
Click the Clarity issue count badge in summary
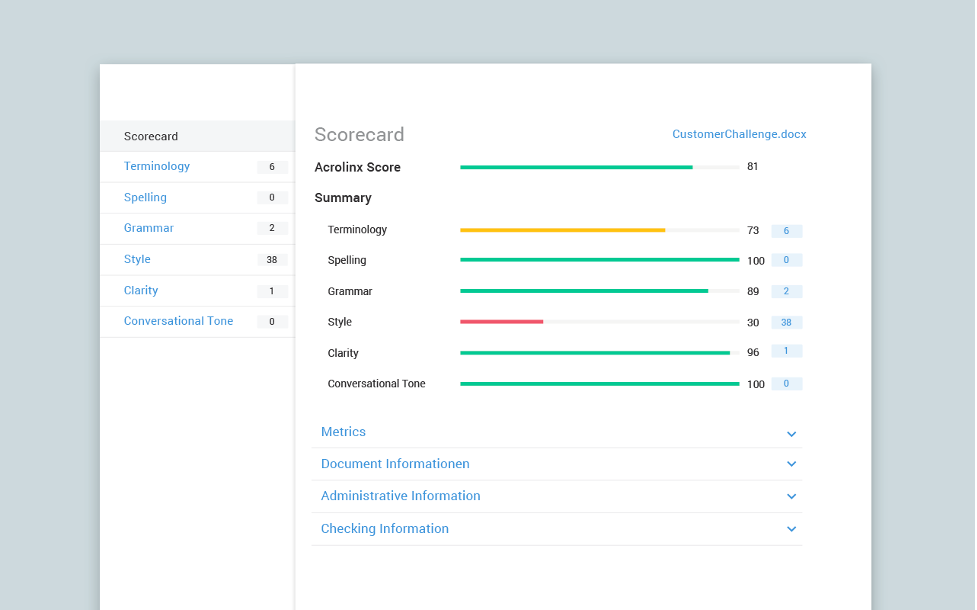(x=786, y=351)
